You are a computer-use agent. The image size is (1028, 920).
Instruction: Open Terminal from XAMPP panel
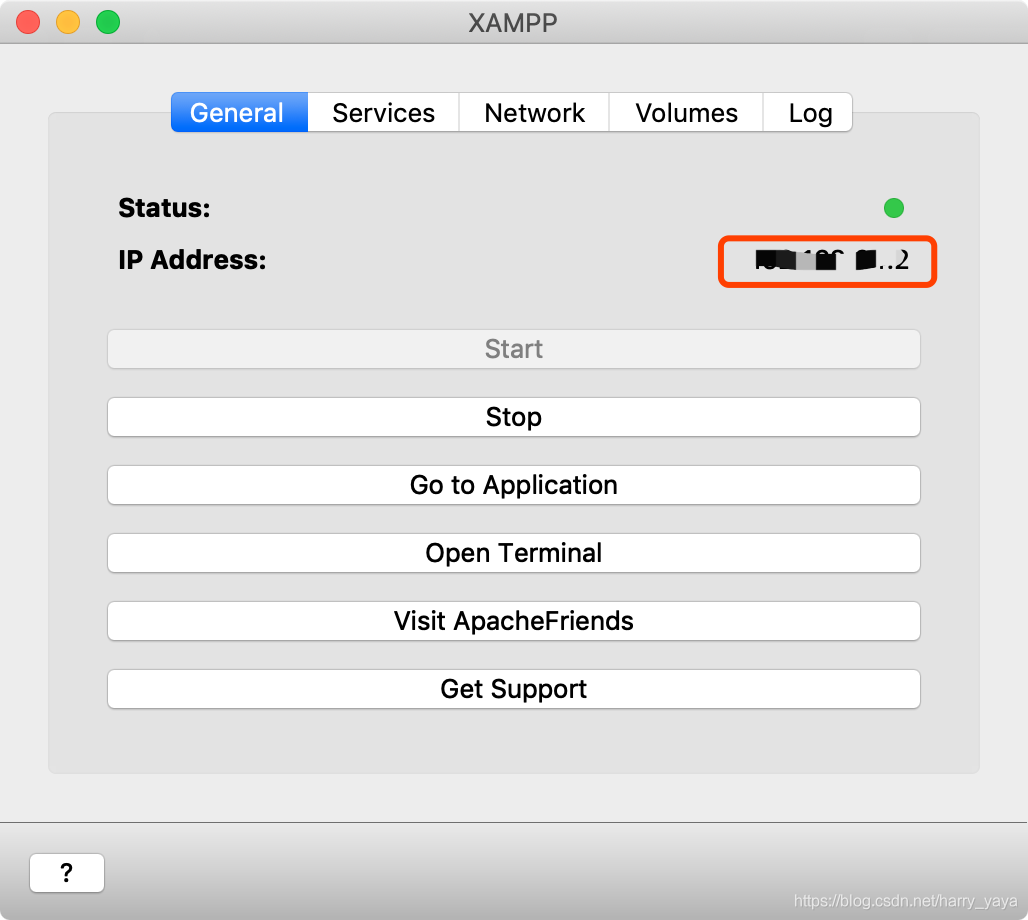pos(514,553)
